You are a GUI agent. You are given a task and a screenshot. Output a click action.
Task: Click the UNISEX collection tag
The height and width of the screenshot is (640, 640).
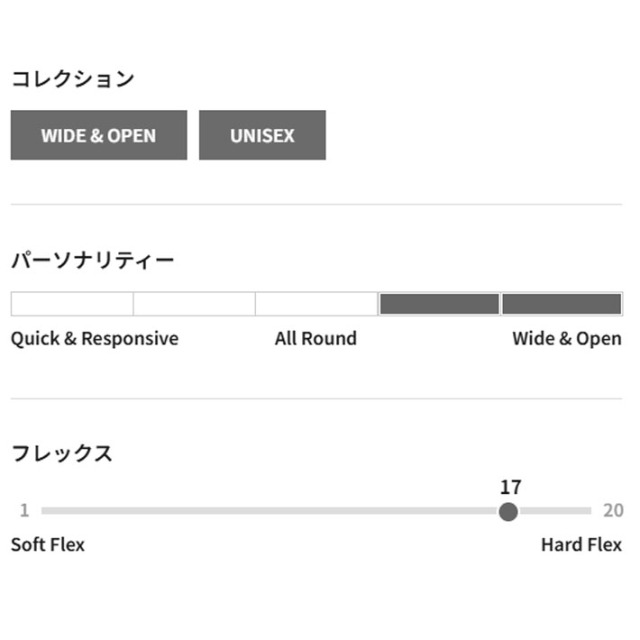coord(262,135)
